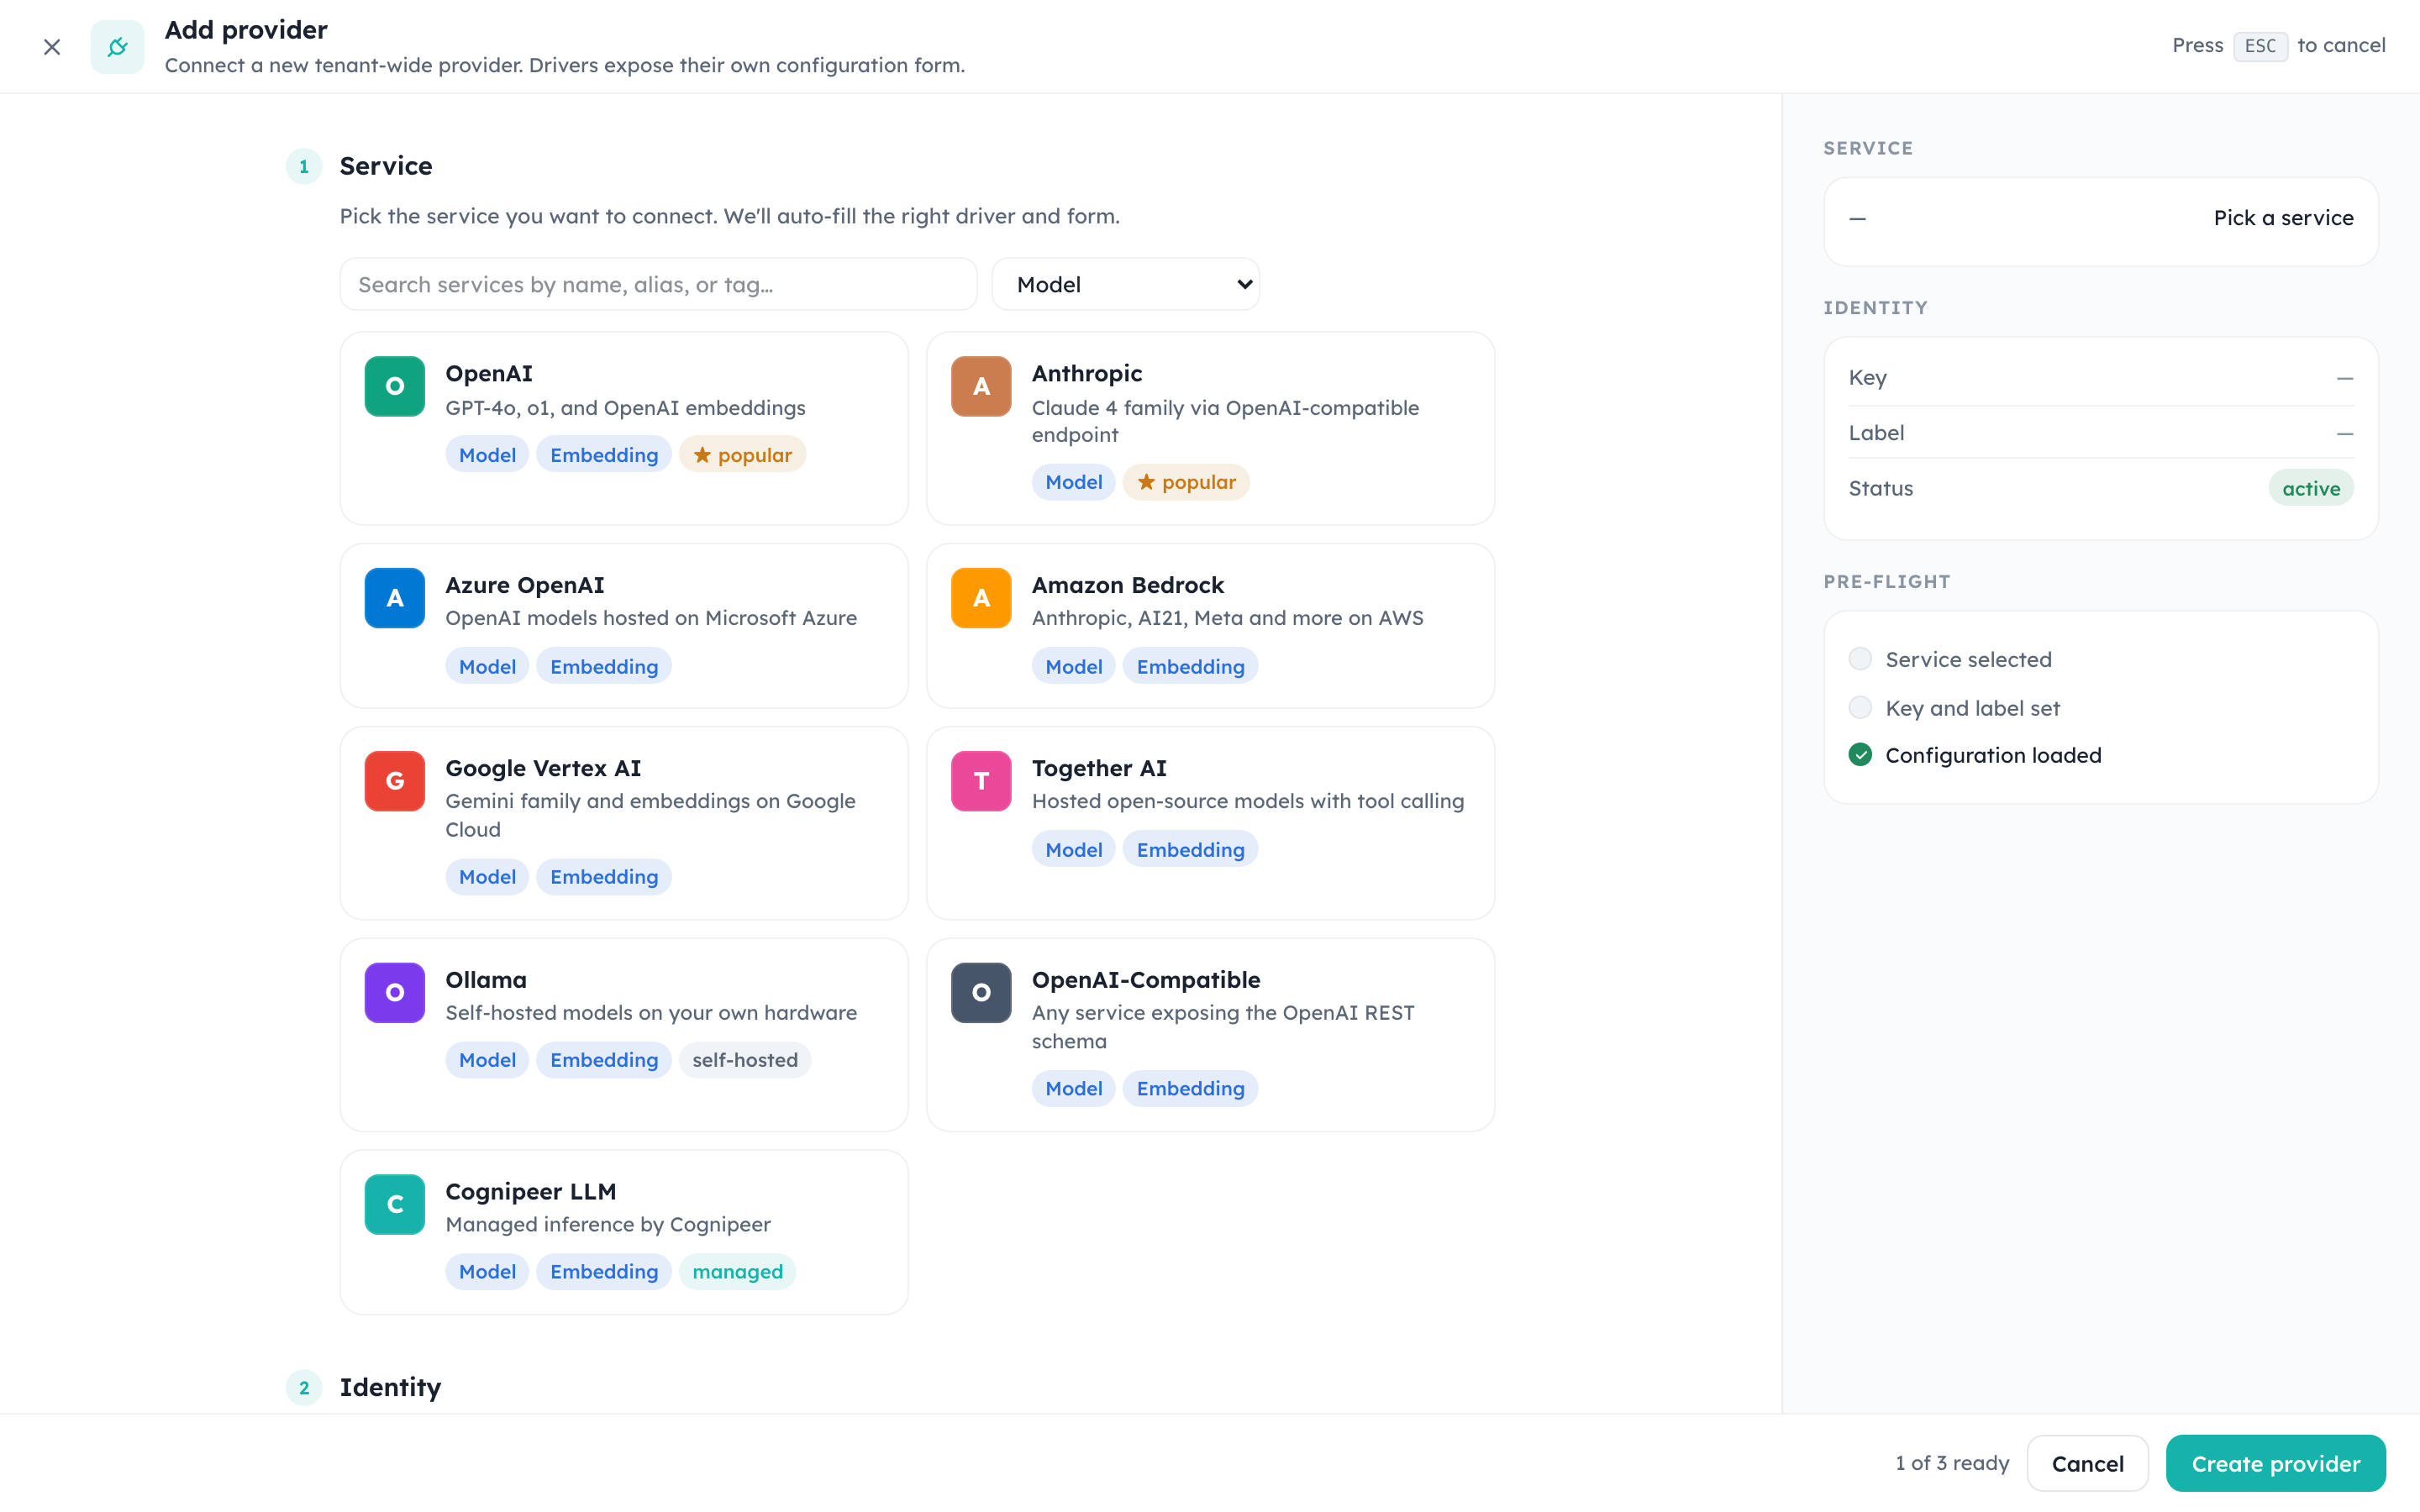Click the dark OpenAI-Compatible logo tile

point(981,993)
